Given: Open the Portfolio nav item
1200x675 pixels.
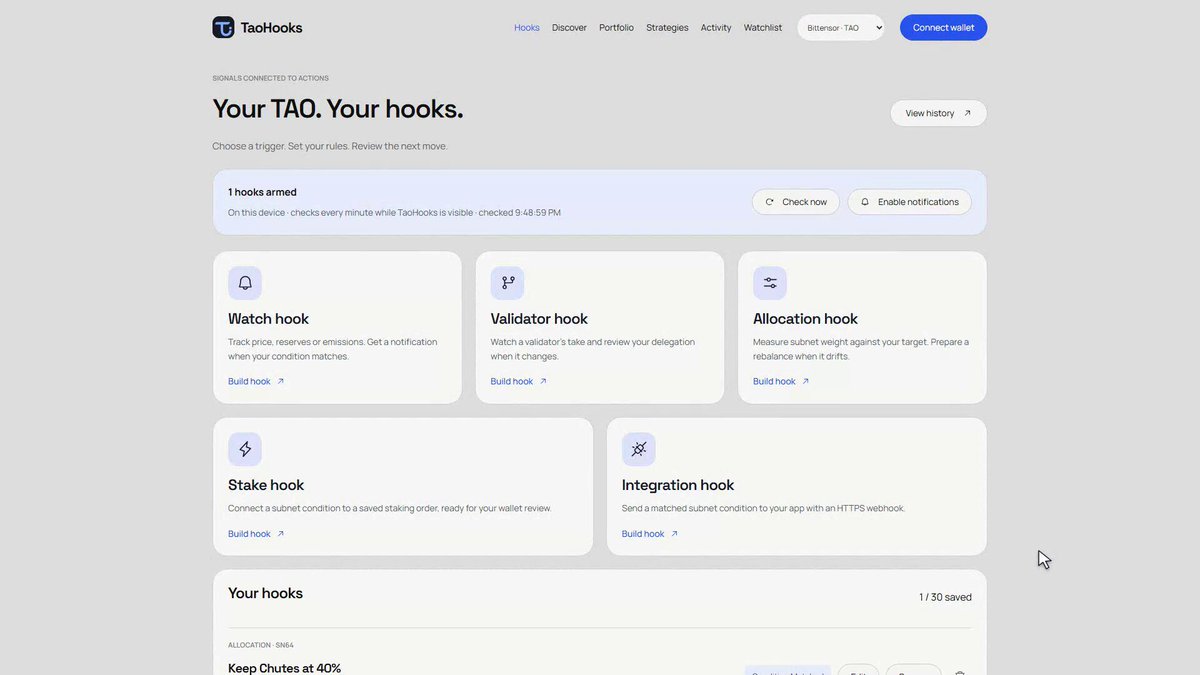Looking at the screenshot, I should (616, 28).
